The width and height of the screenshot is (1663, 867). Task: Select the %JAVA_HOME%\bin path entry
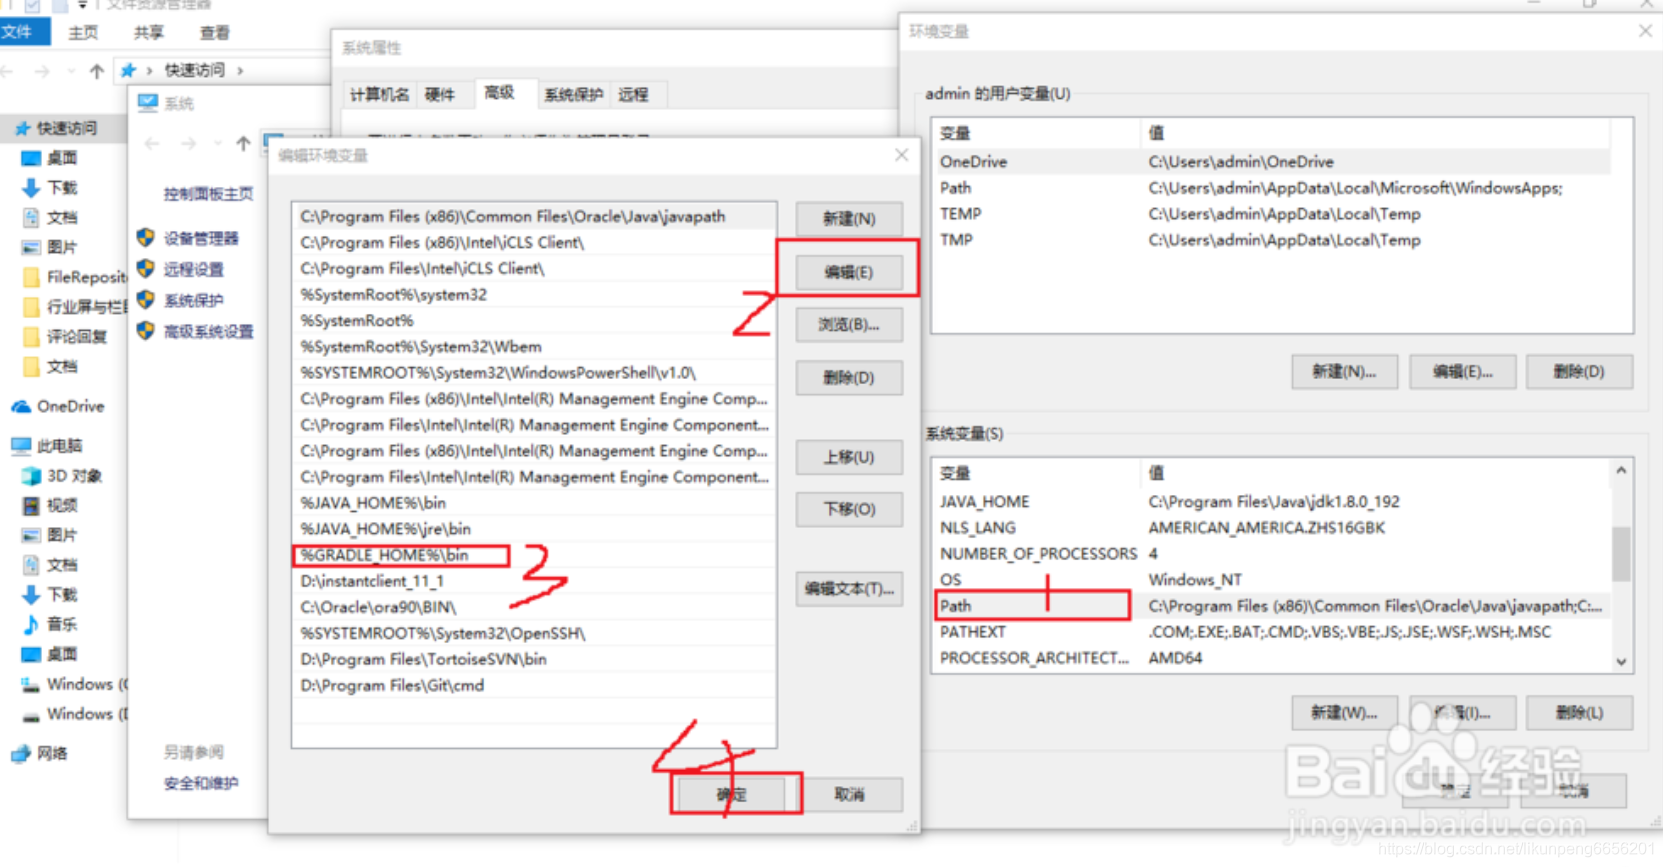pos(534,503)
